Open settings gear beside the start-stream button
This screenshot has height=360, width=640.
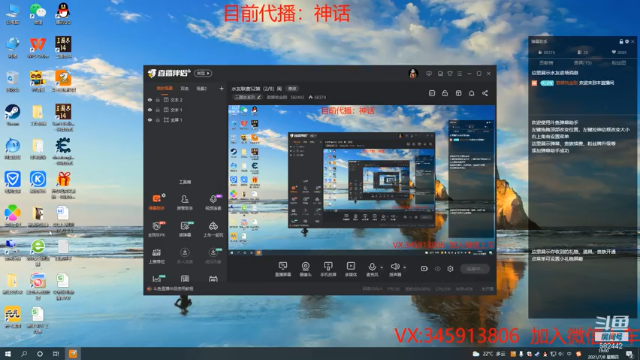tap(450, 269)
